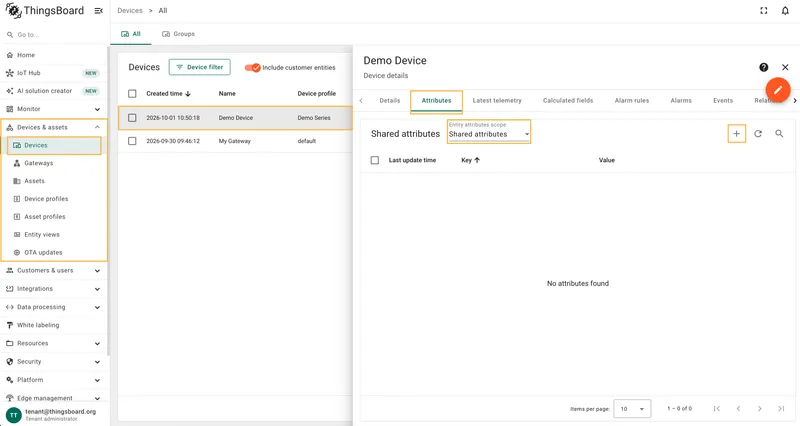The height and width of the screenshot is (426, 800).
Task: Open items per page dropdown
Action: (632, 409)
